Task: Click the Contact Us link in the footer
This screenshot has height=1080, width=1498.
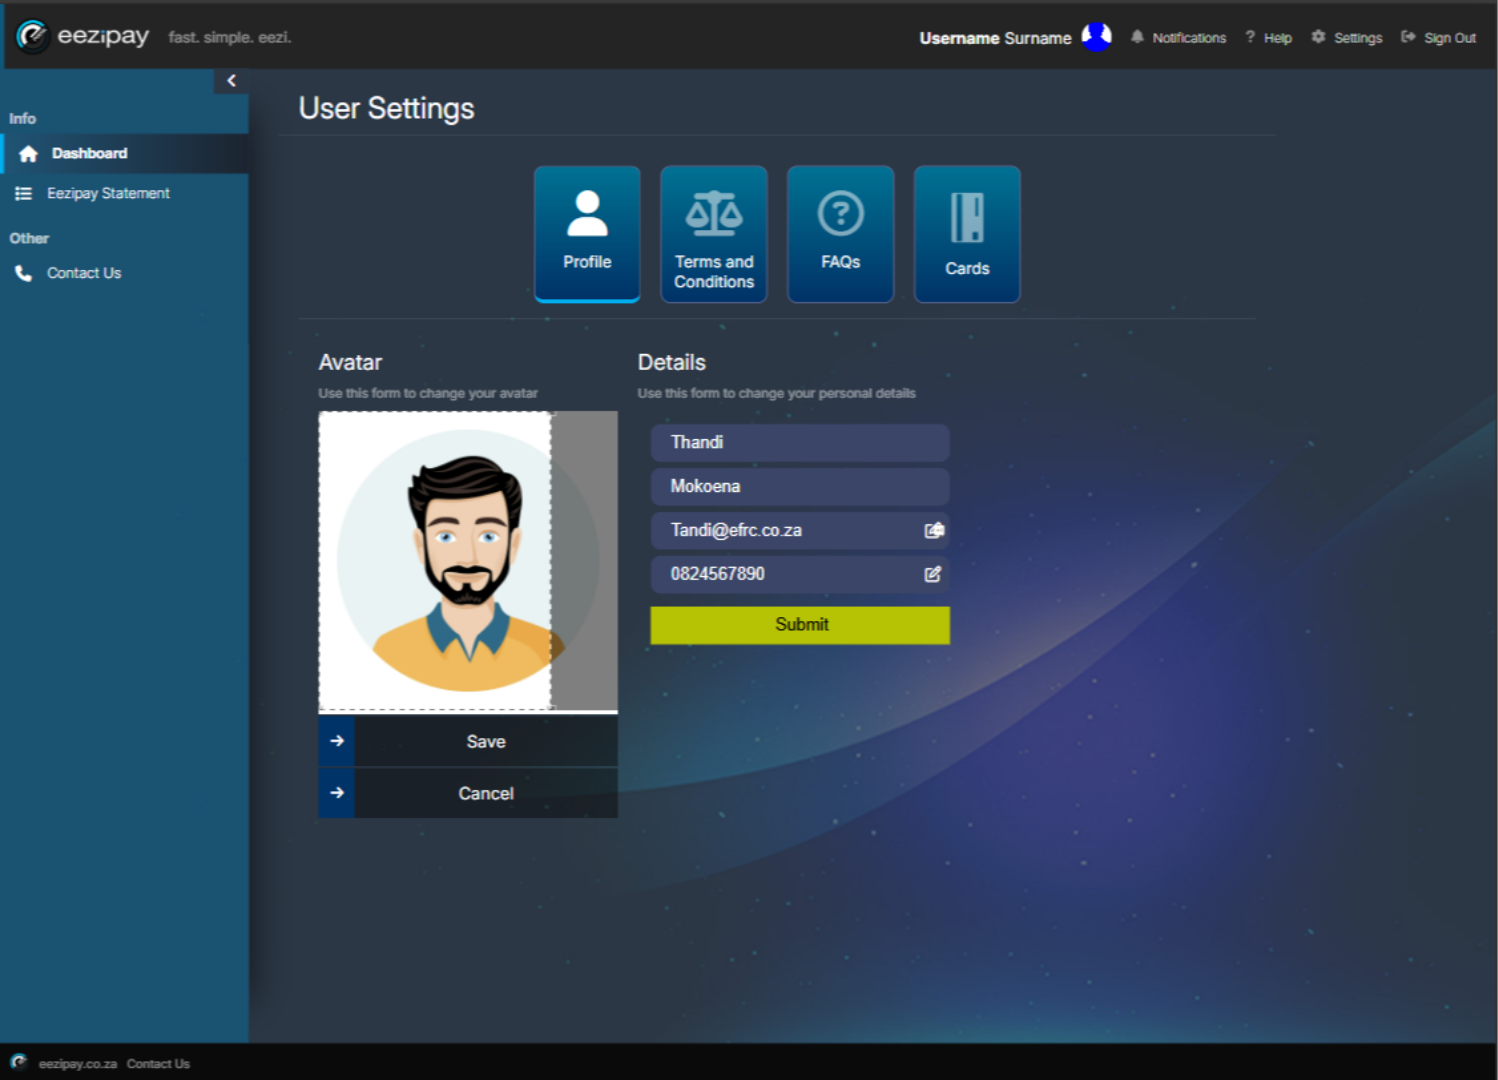Action: [x=158, y=1064]
